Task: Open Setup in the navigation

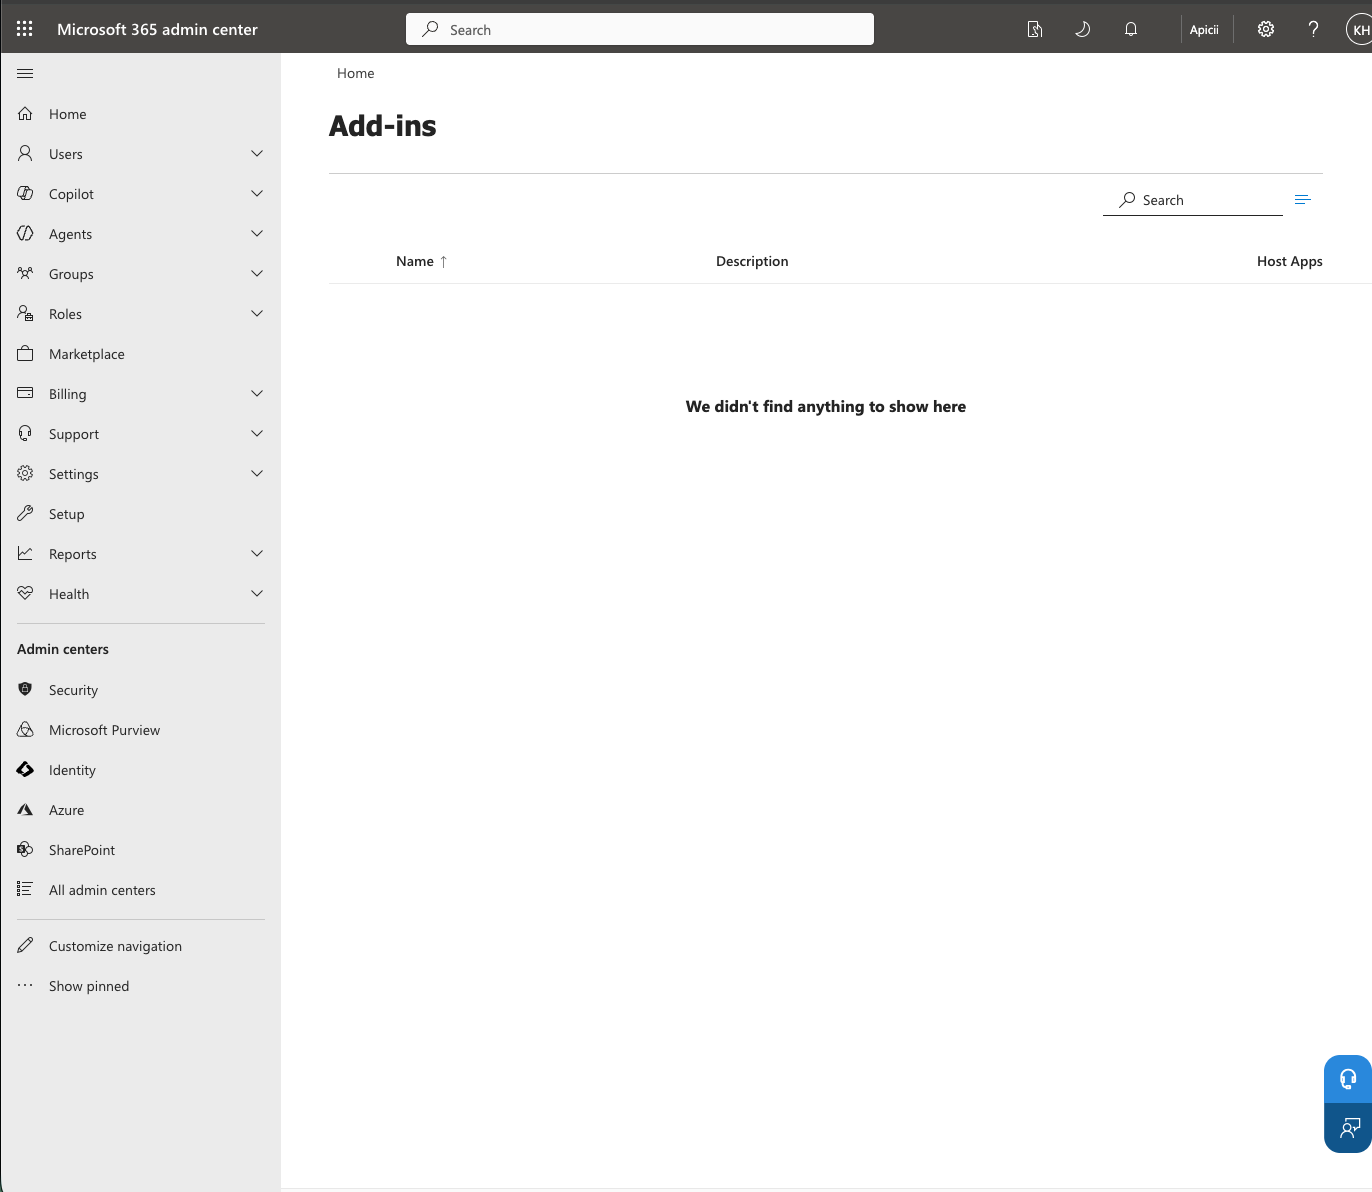Action: [140, 514]
